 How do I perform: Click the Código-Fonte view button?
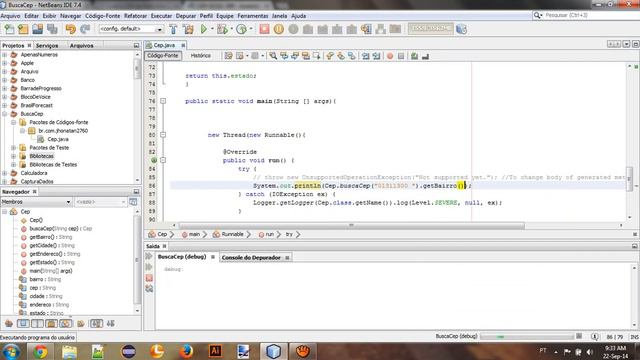162,56
